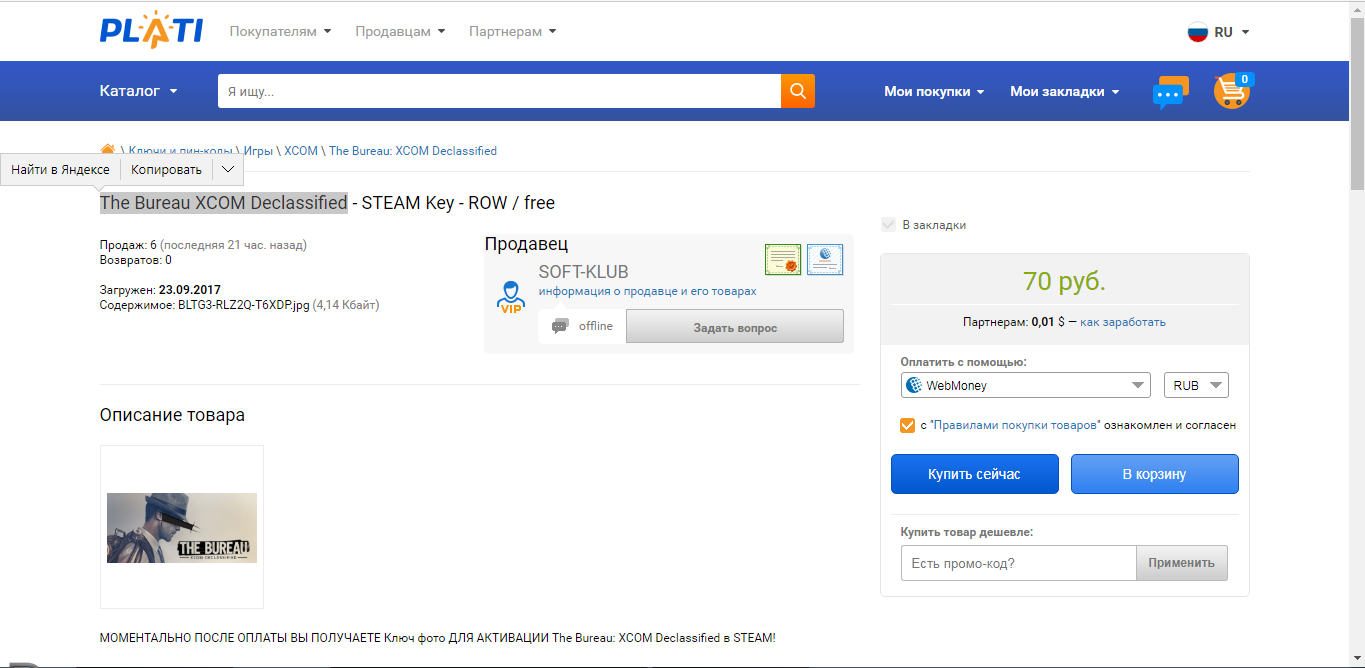Image resolution: width=1365 pixels, height=668 pixels.
Task: Open 'информация о продавце и его товарах' link
Action: [647, 292]
